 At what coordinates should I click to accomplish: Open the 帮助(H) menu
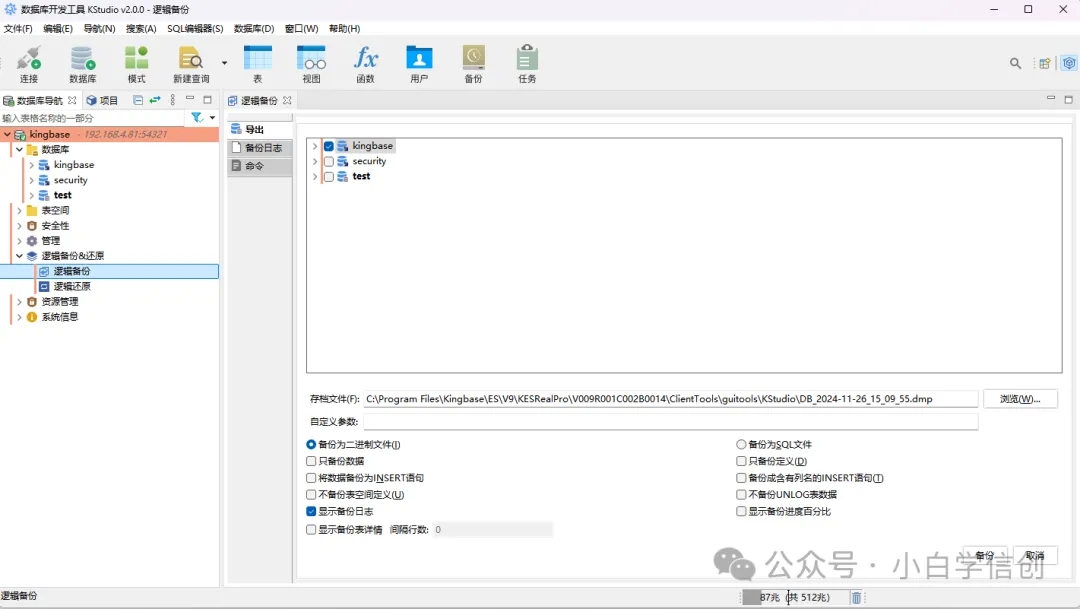[344, 28]
